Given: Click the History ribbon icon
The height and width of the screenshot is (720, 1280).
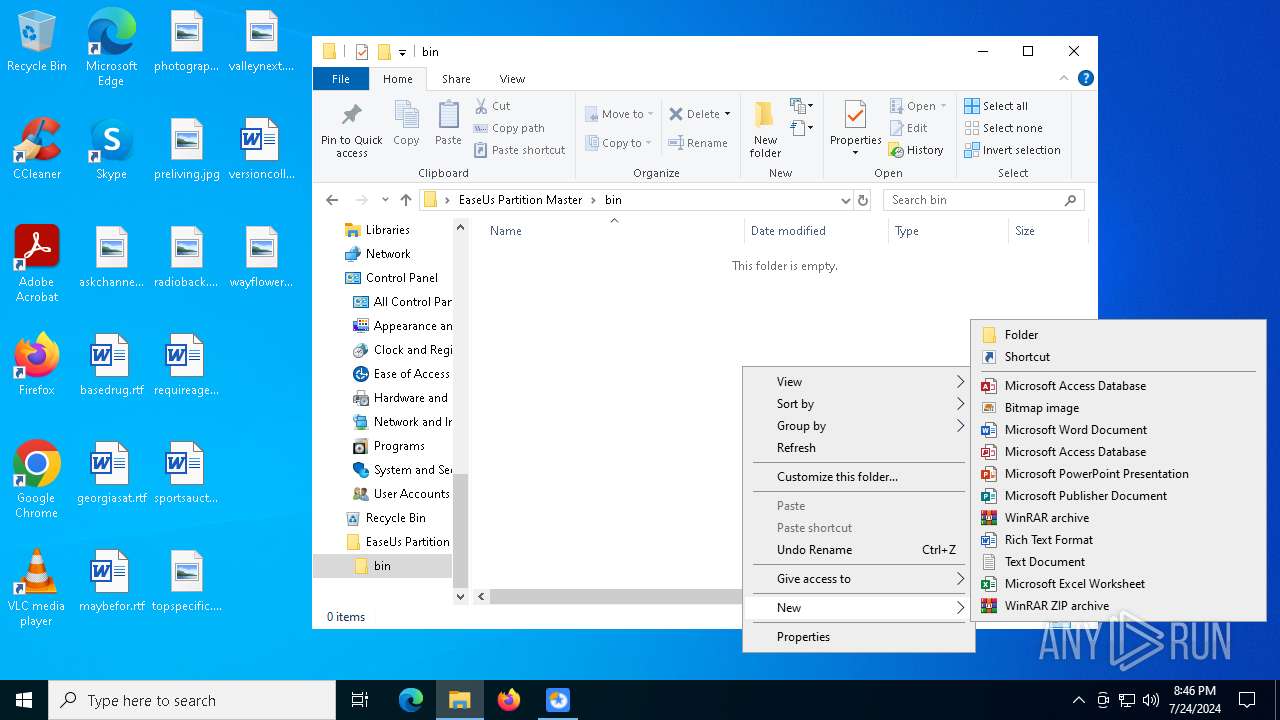Looking at the screenshot, I should (896, 150).
